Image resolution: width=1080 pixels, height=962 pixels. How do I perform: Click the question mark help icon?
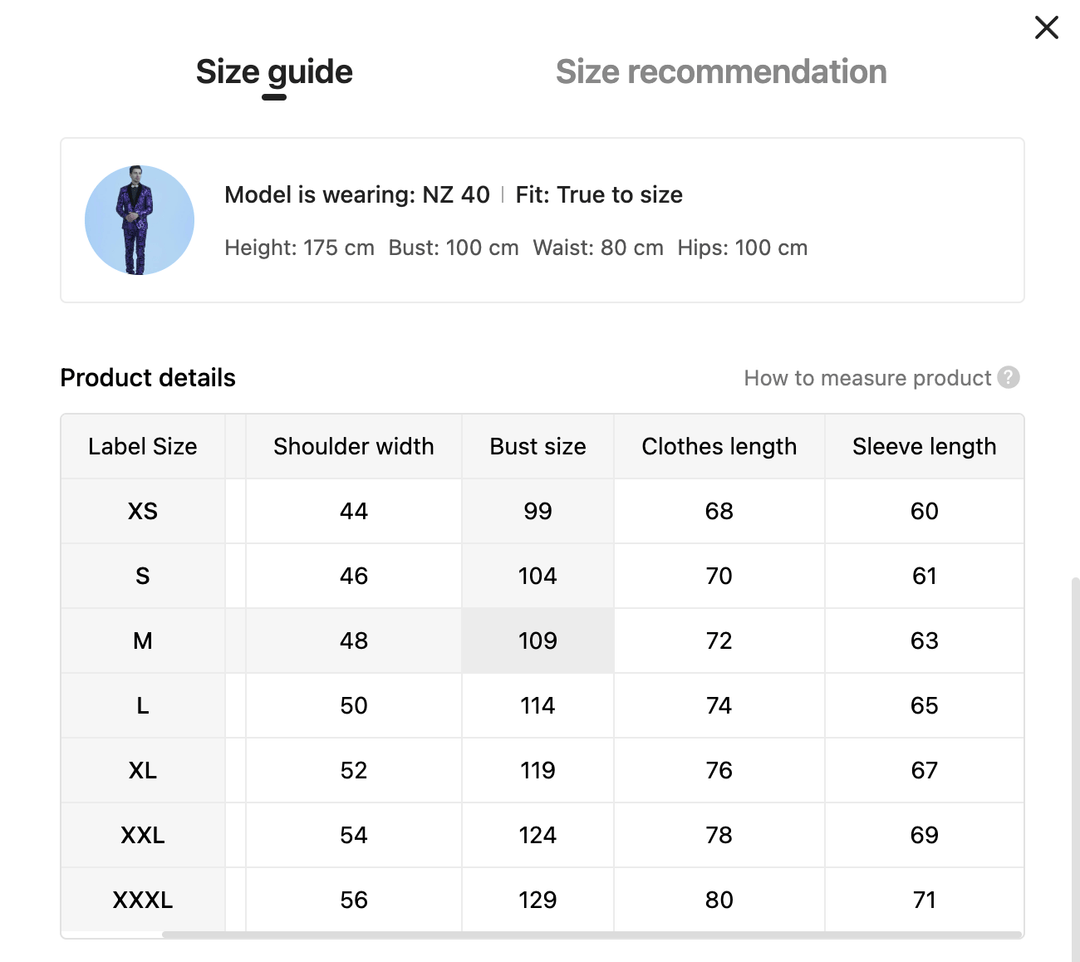pos(1009,378)
